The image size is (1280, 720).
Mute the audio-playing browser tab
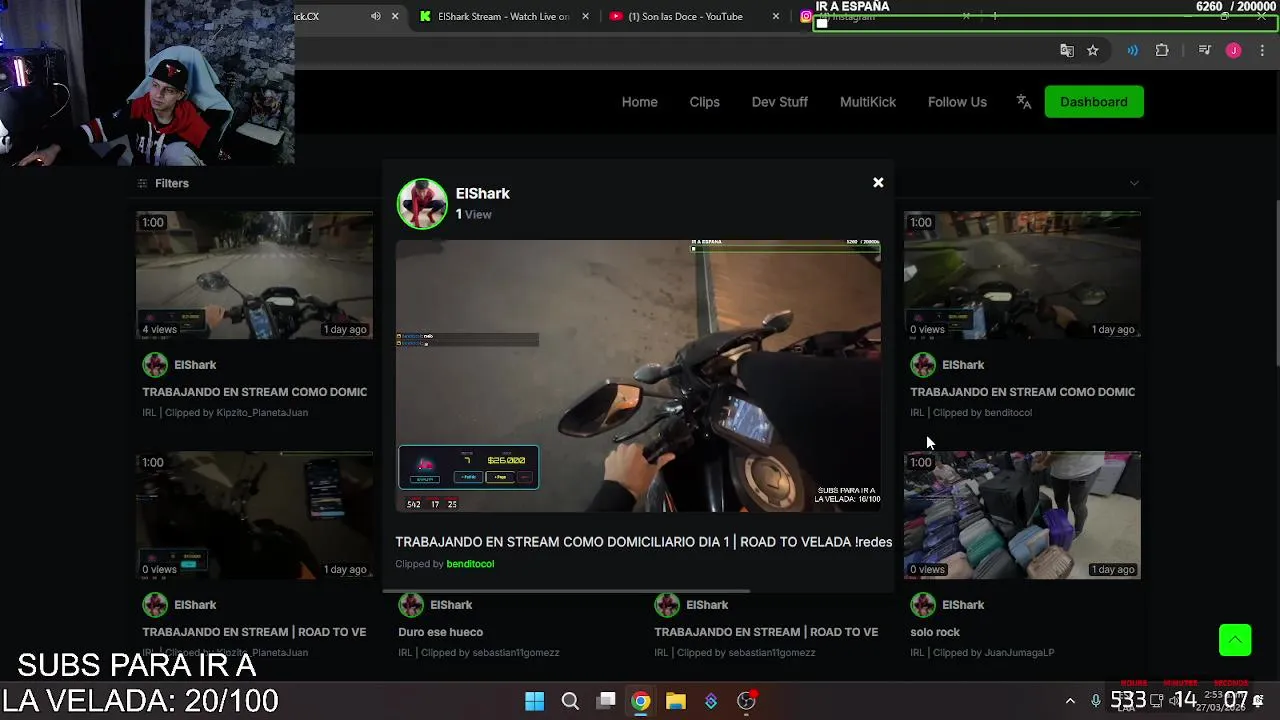[376, 16]
